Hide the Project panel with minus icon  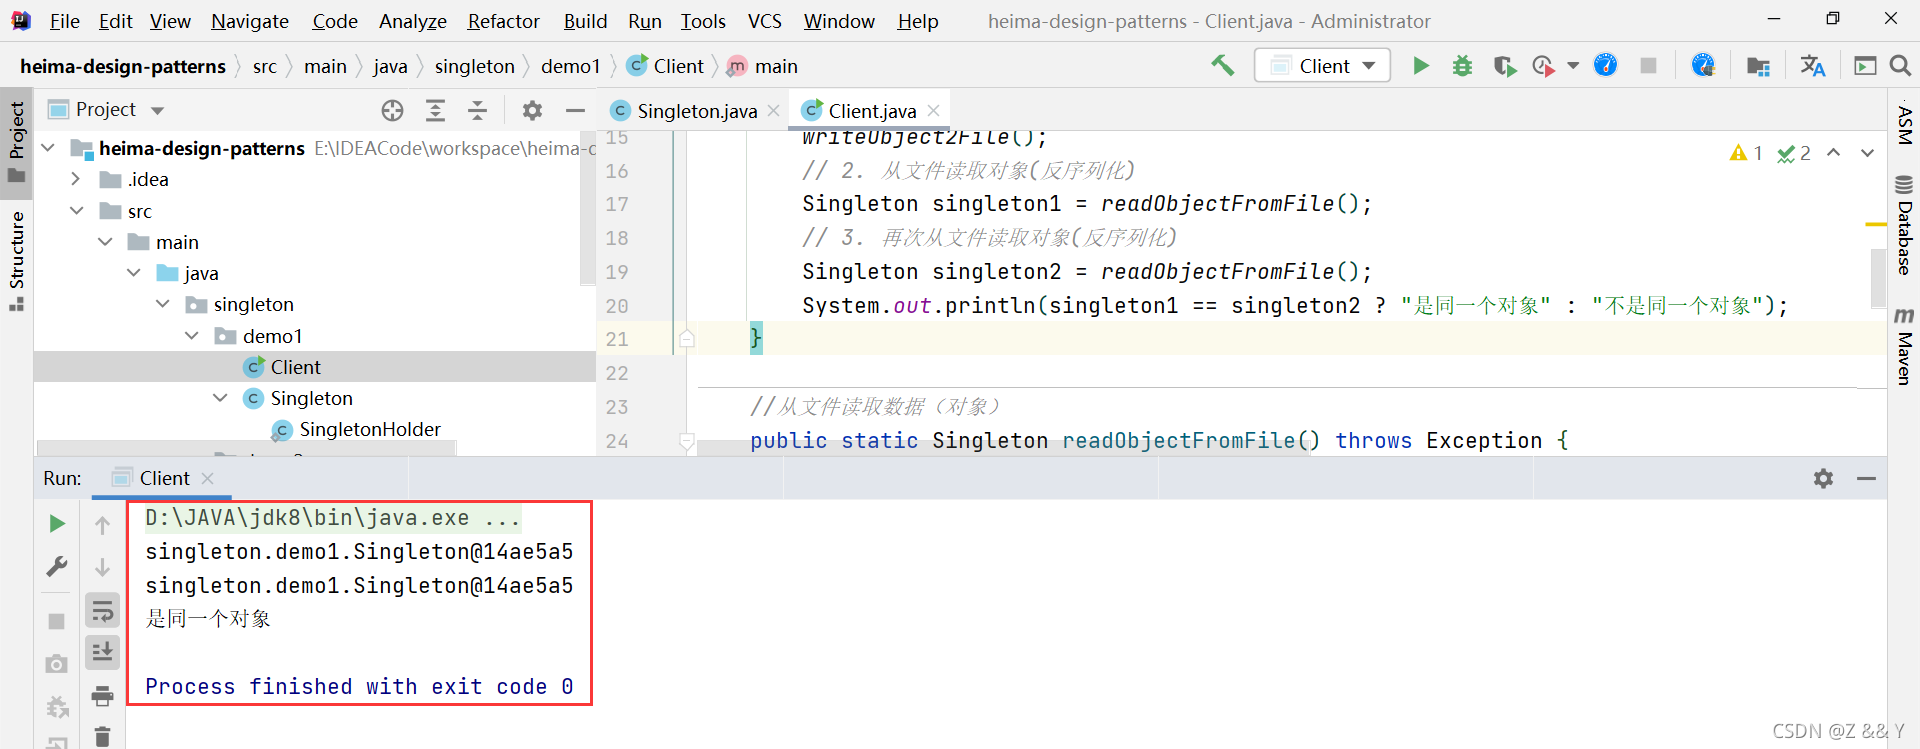tap(575, 110)
